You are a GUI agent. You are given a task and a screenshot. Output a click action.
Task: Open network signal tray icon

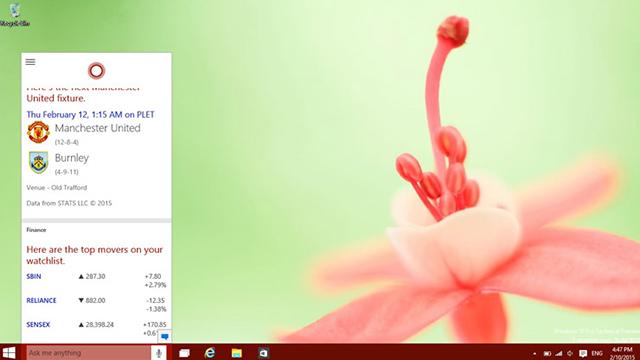coord(558,353)
